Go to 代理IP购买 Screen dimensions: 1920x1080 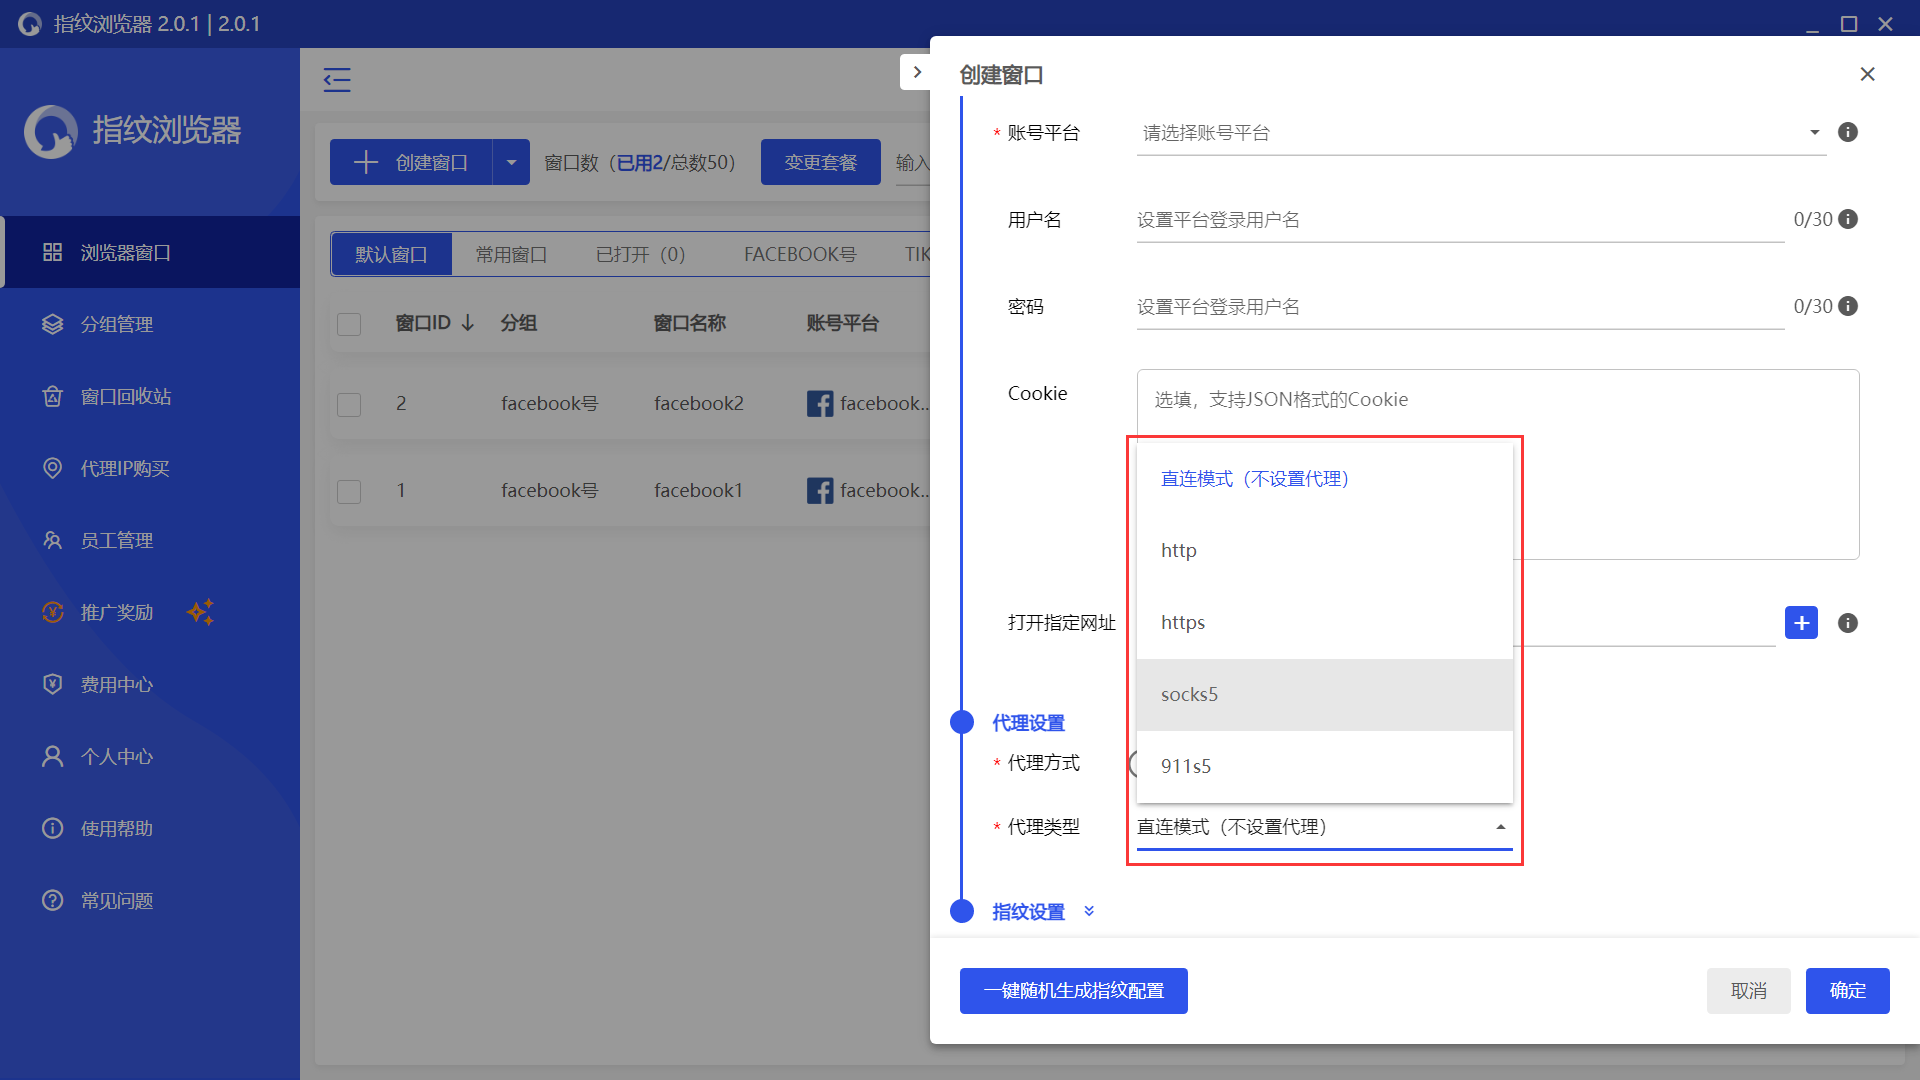pyautogui.click(x=128, y=468)
